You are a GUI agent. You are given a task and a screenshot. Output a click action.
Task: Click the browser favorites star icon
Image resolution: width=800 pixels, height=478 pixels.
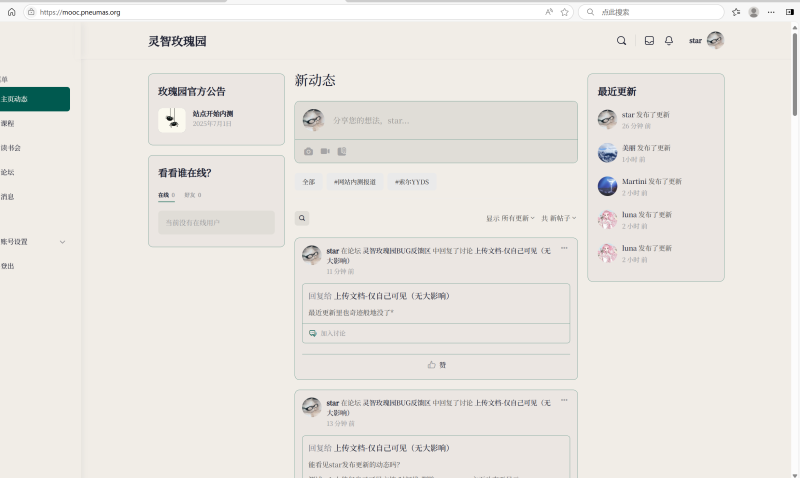[x=565, y=12]
